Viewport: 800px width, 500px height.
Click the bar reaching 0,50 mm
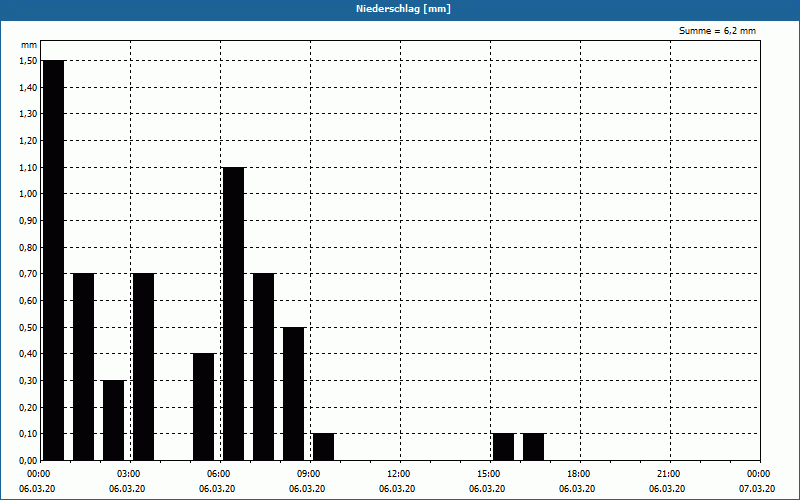click(294, 394)
